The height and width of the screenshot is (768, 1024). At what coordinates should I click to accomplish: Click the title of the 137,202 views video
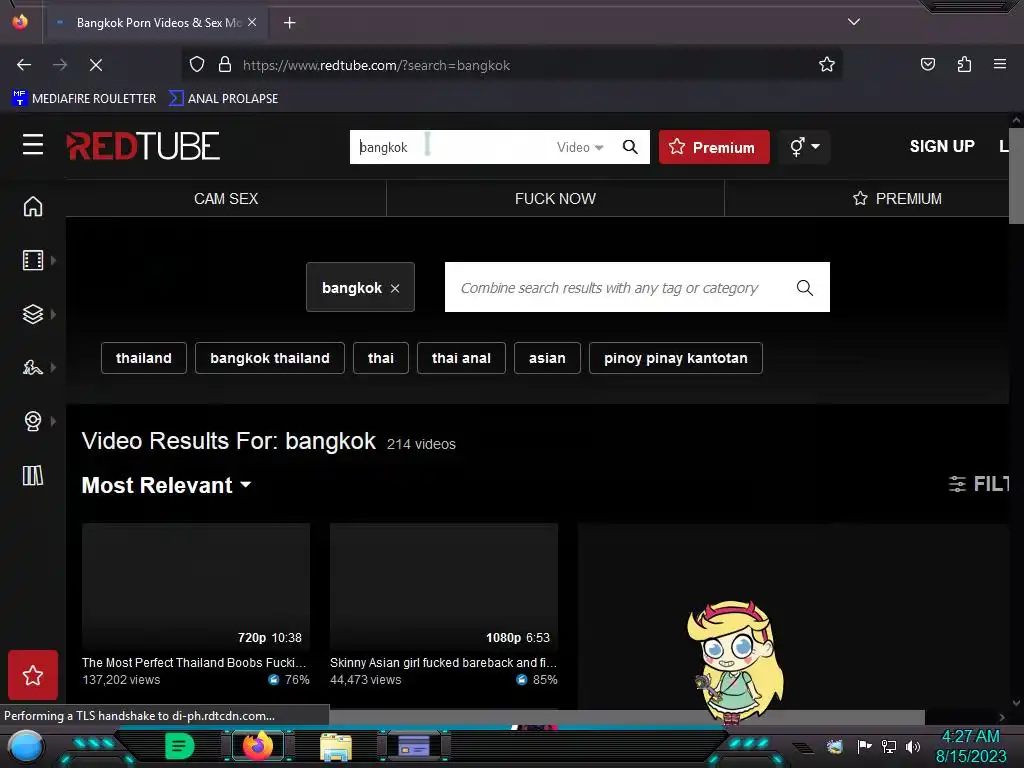[194, 662]
